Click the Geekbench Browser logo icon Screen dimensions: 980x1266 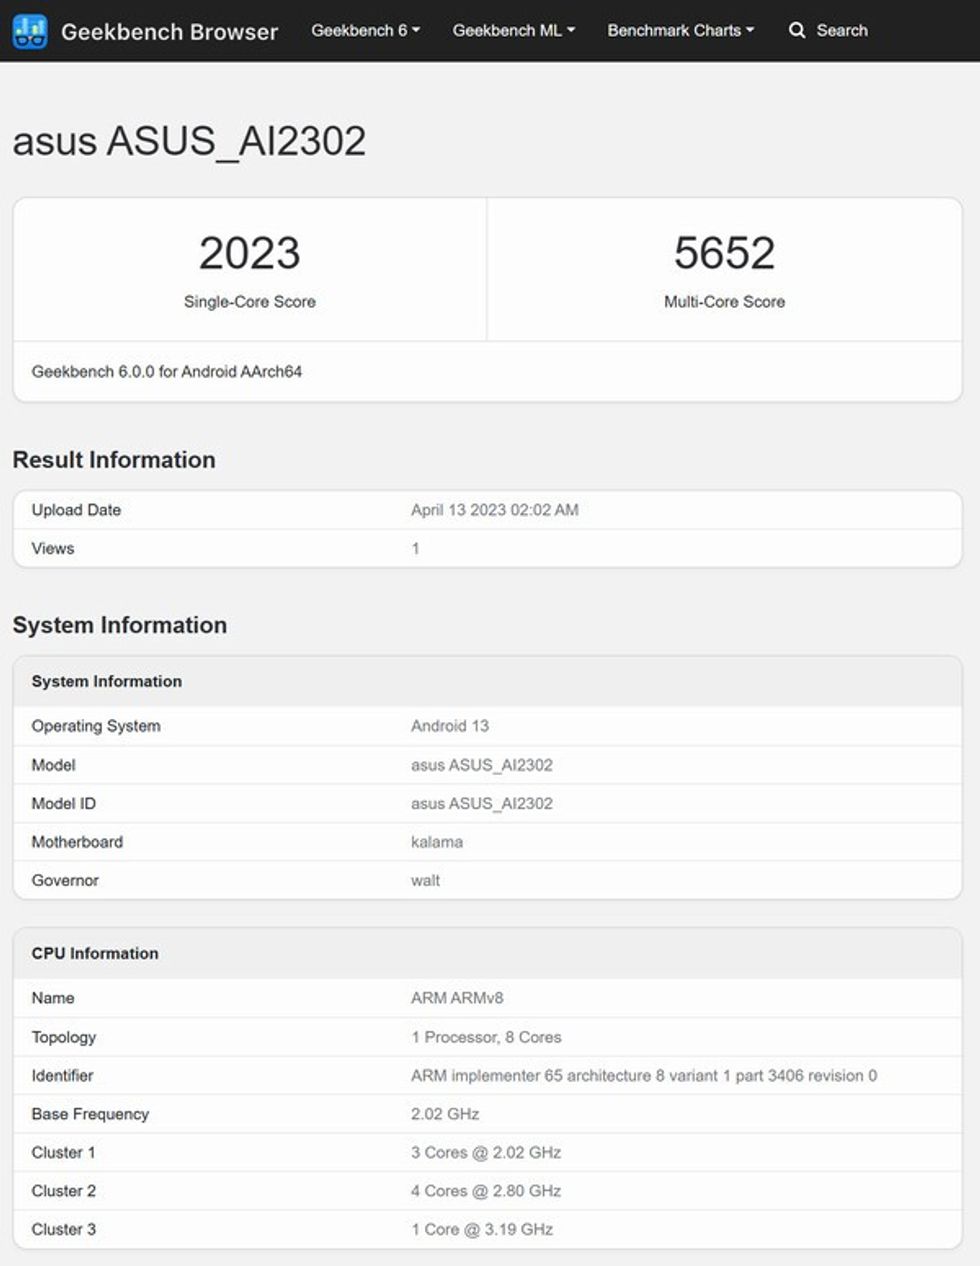tap(29, 31)
